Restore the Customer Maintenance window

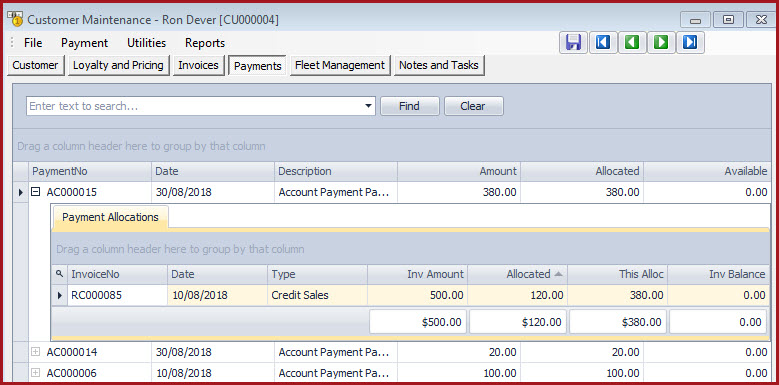click(x=728, y=20)
